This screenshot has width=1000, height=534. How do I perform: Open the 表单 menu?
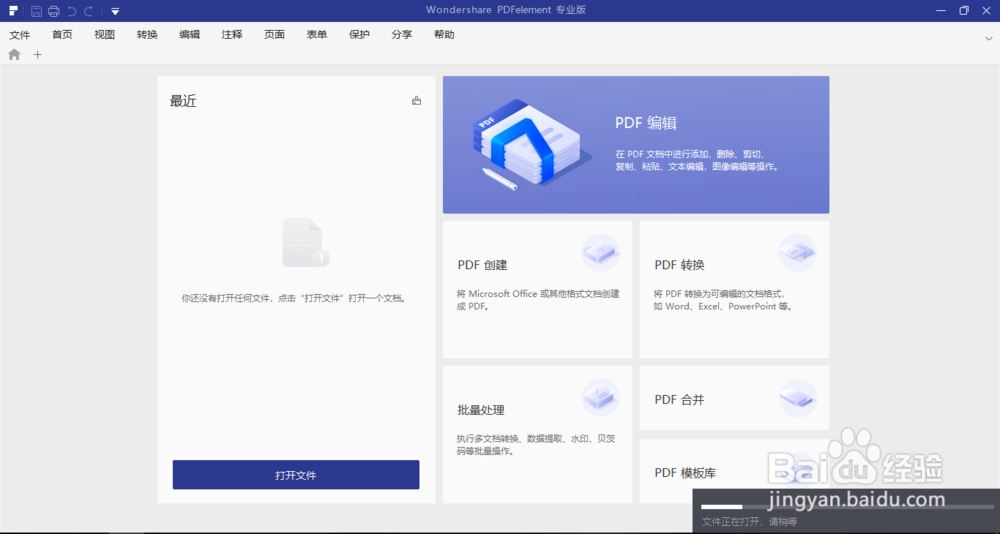317,34
